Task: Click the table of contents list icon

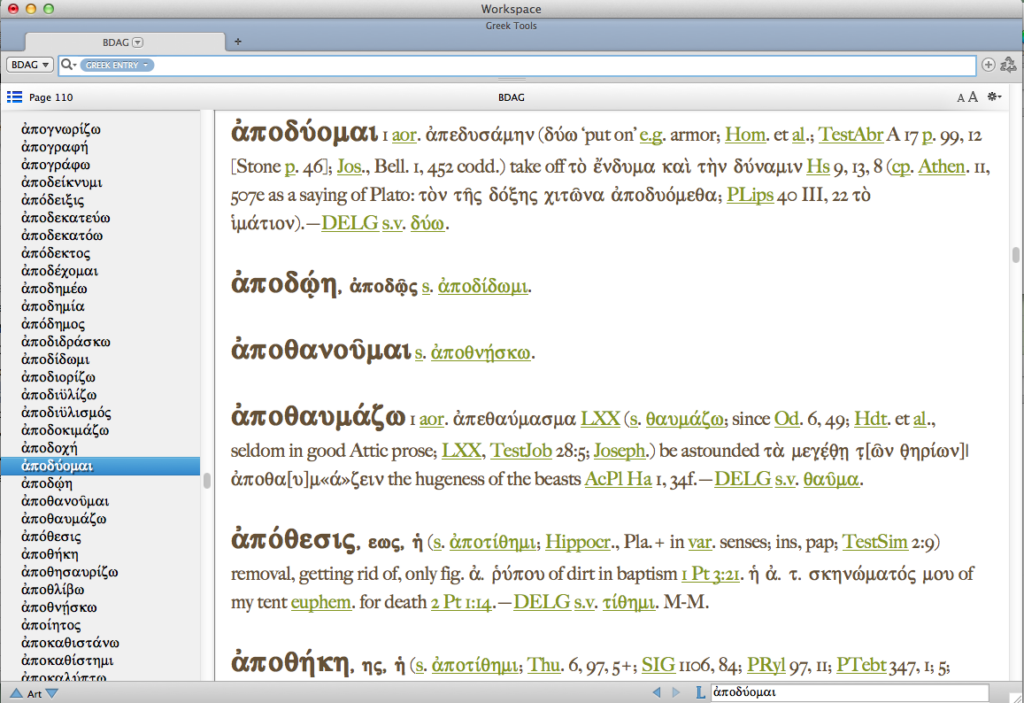Action: click(14, 97)
